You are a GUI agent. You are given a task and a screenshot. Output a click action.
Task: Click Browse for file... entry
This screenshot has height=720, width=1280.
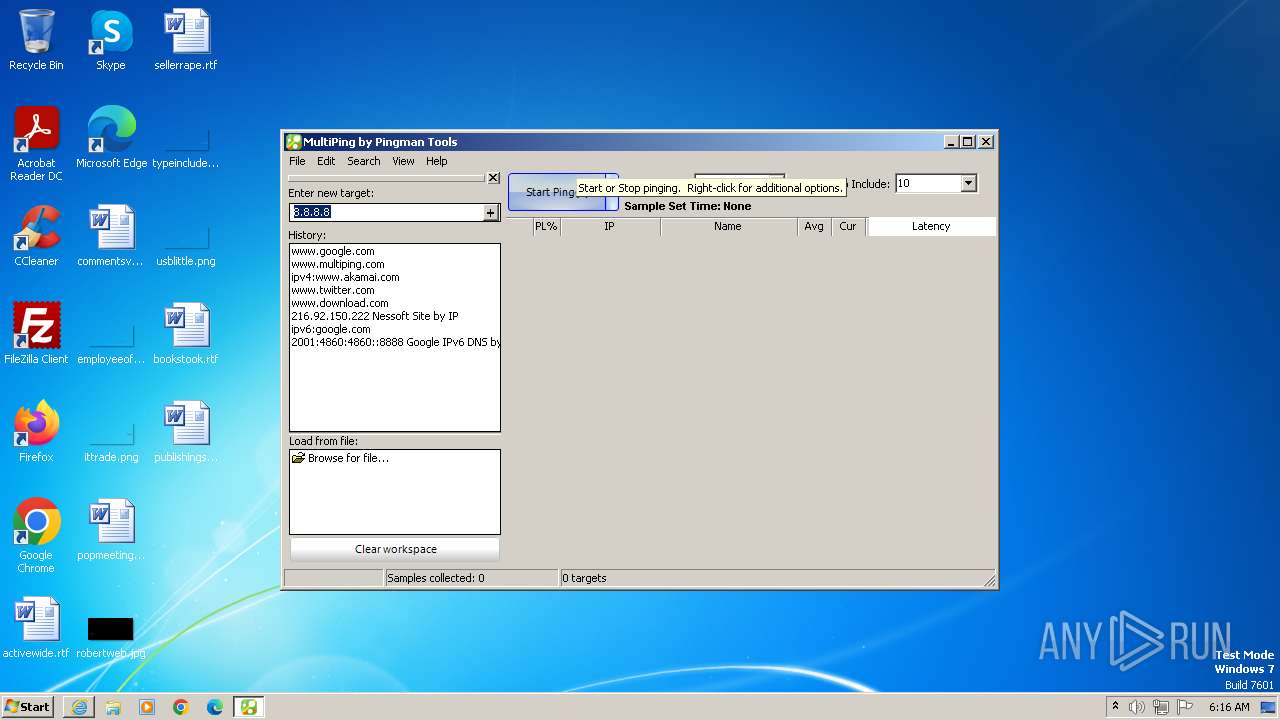click(x=348, y=458)
